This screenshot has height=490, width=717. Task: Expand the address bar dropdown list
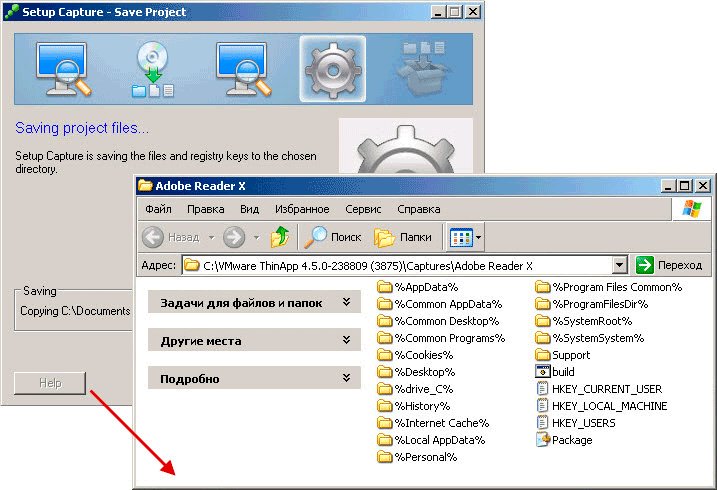coord(620,265)
